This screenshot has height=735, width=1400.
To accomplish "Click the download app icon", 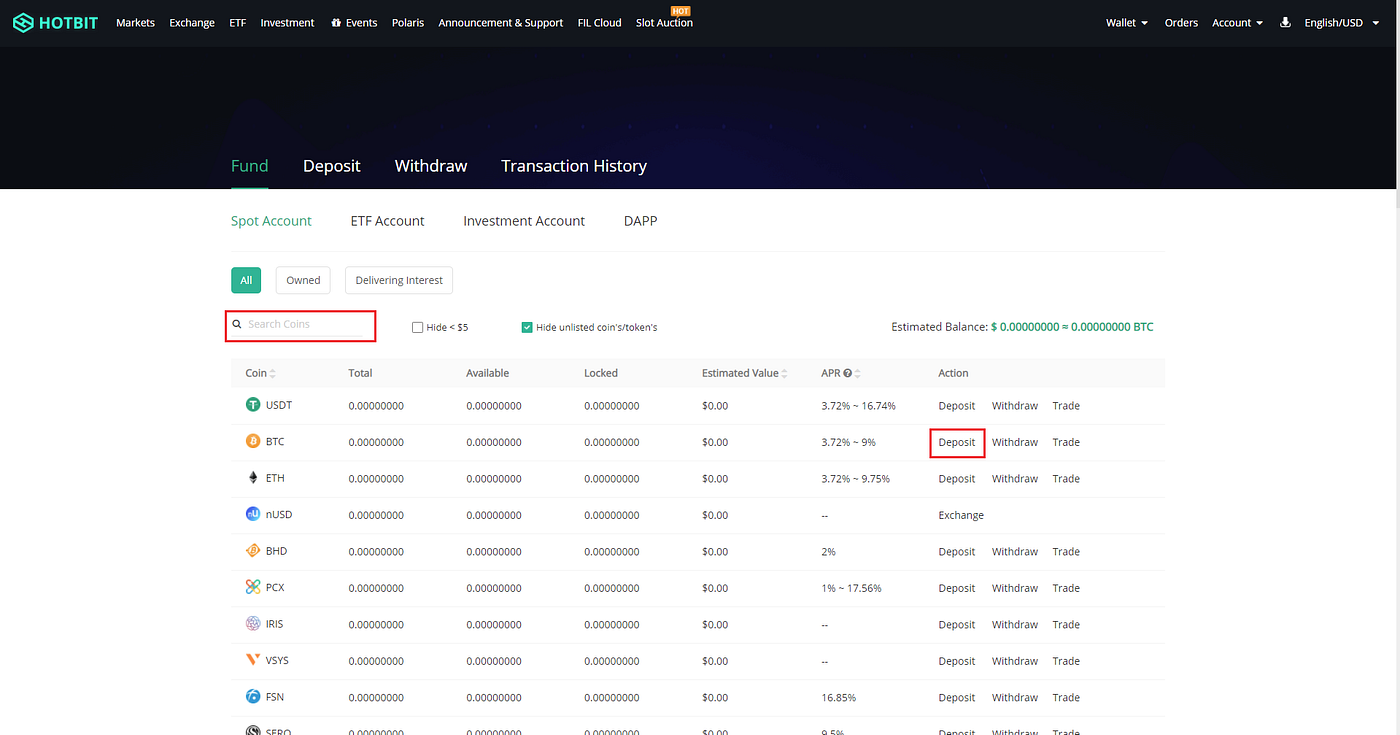I will (x=1285, y=22).
